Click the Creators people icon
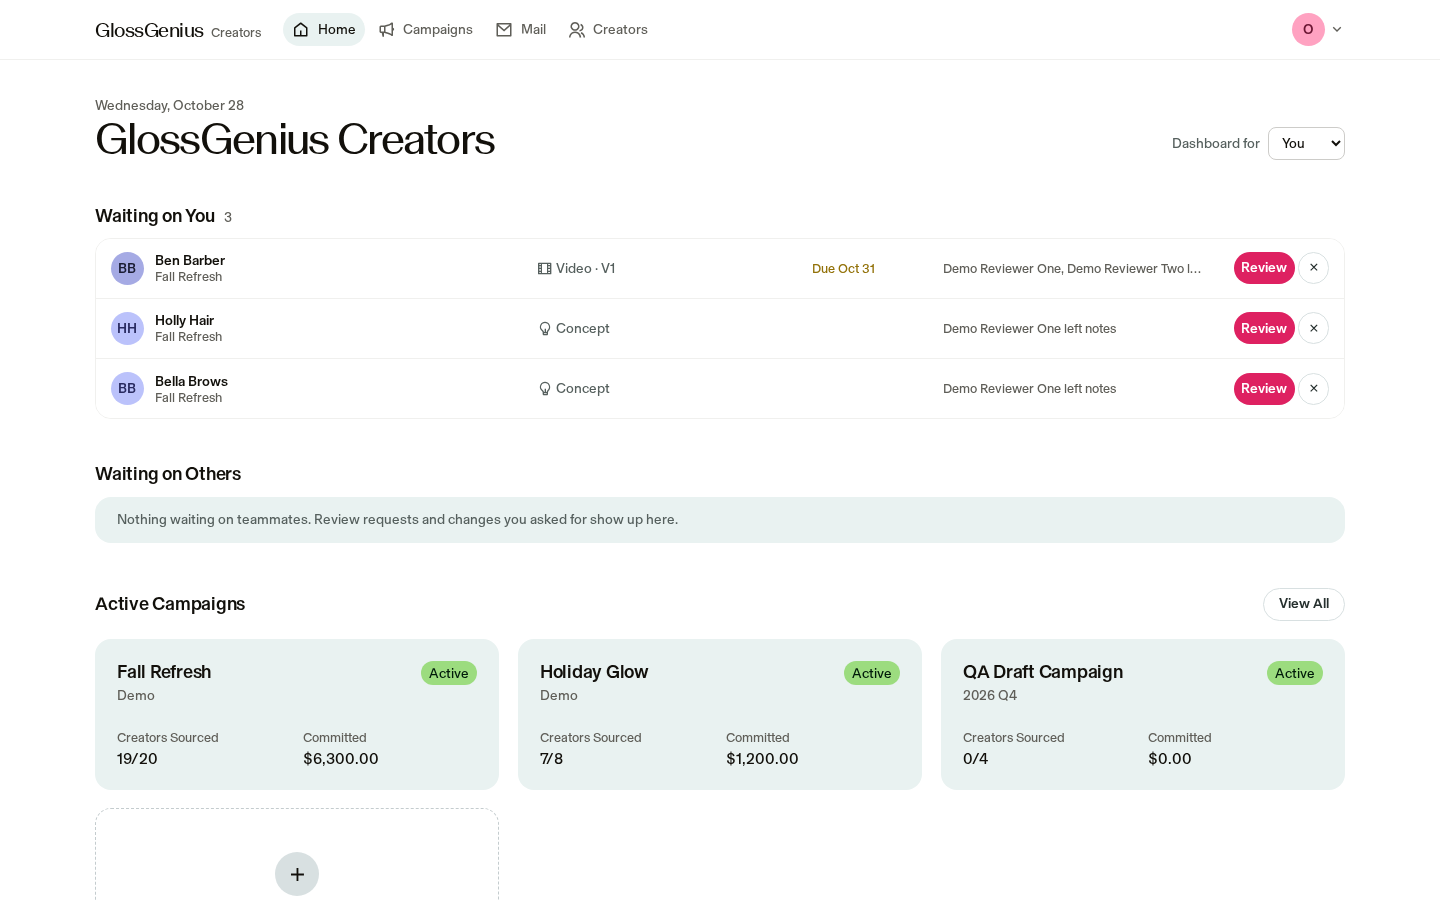1440x900 pixels. click(x=577, y=30)
